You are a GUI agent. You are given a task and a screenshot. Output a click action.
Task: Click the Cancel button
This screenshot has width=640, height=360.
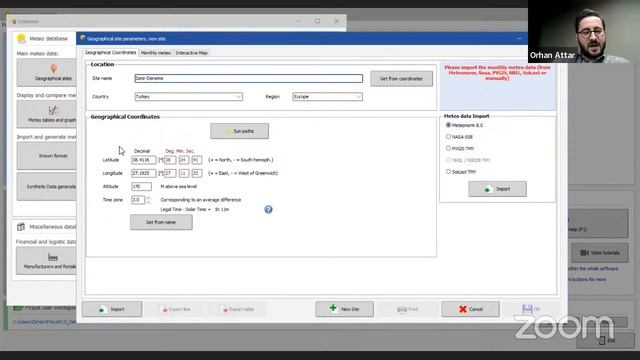point(470,309)
